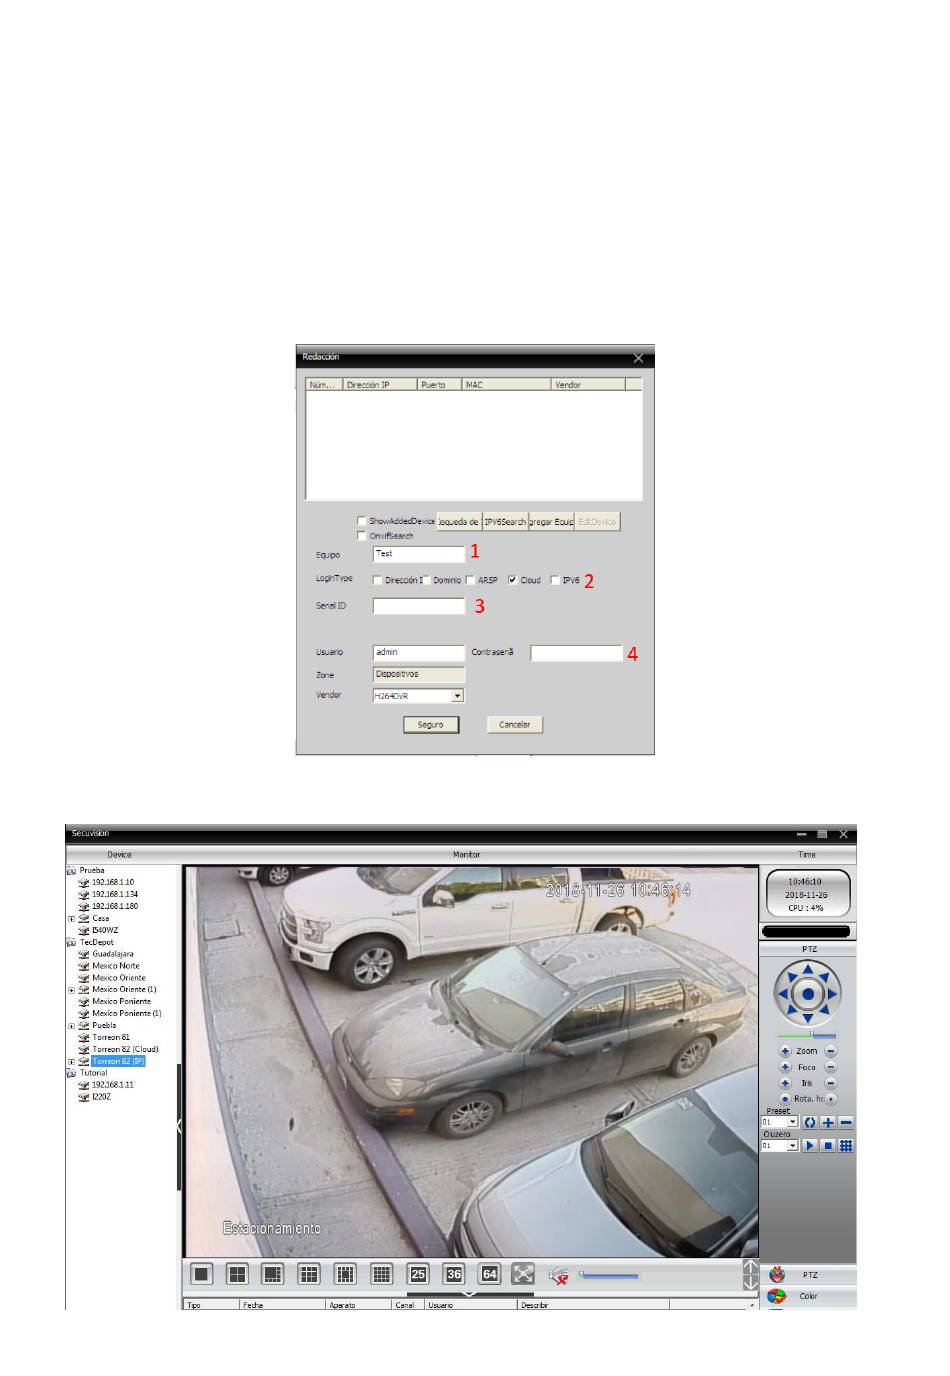Uncheck the Cloud login type

513,580
